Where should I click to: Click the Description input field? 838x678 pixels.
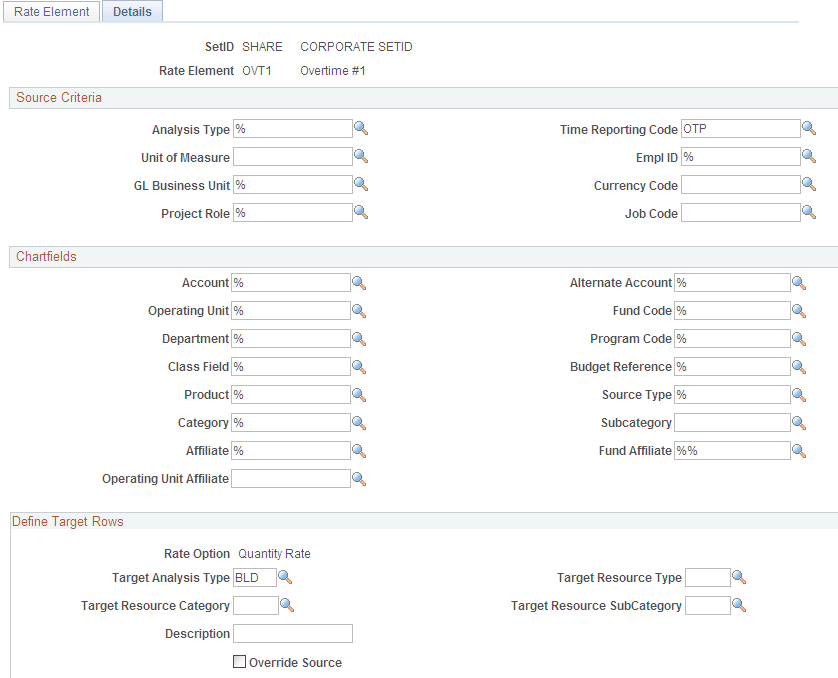pyautogui.click(x=292, y=633)
